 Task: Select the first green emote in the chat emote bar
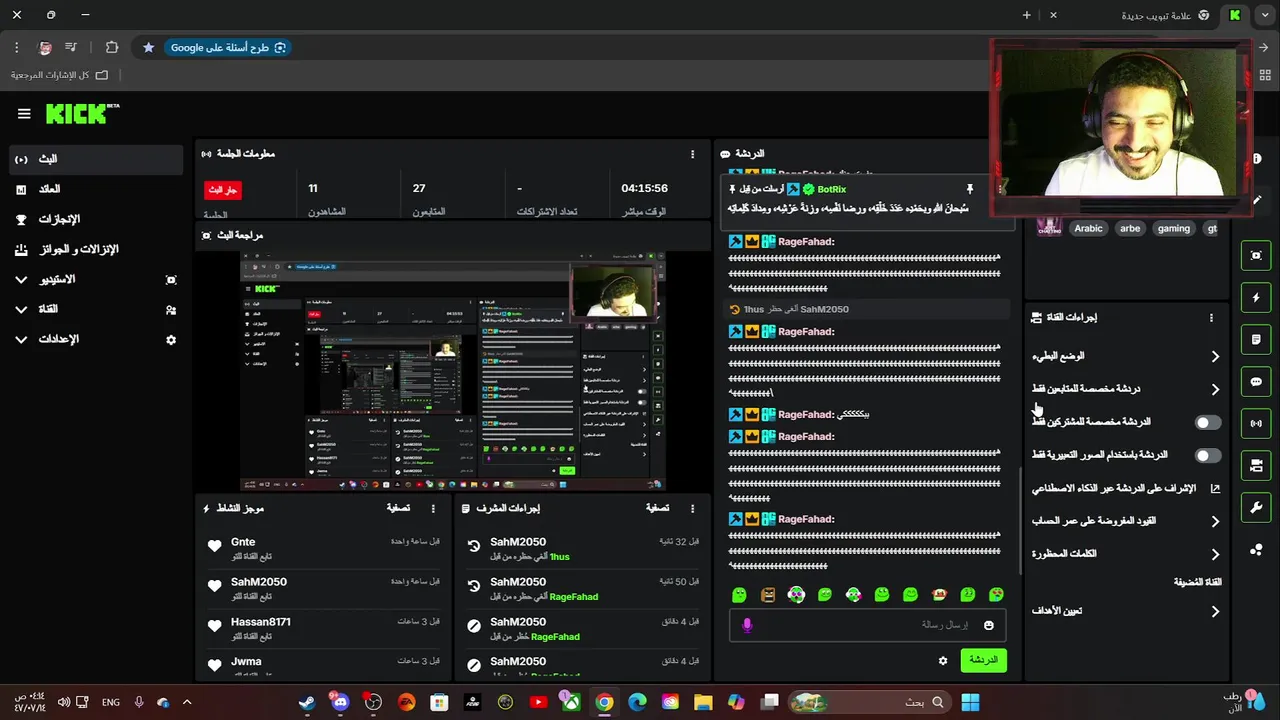(x=739, y=595)
